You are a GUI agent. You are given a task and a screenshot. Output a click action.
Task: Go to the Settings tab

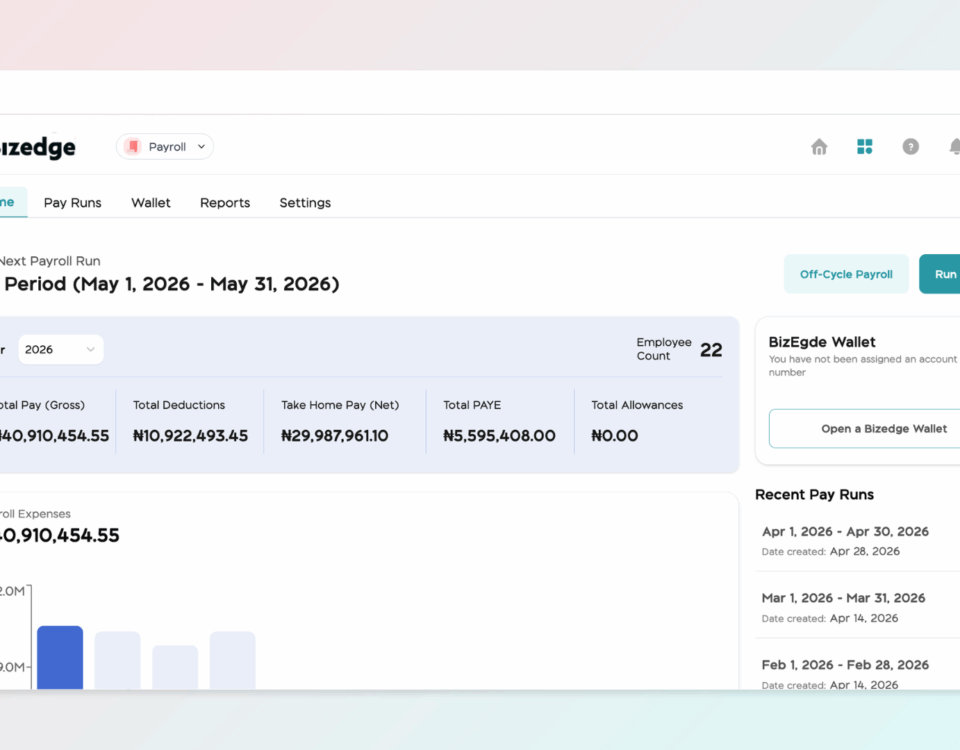(305, 203)
